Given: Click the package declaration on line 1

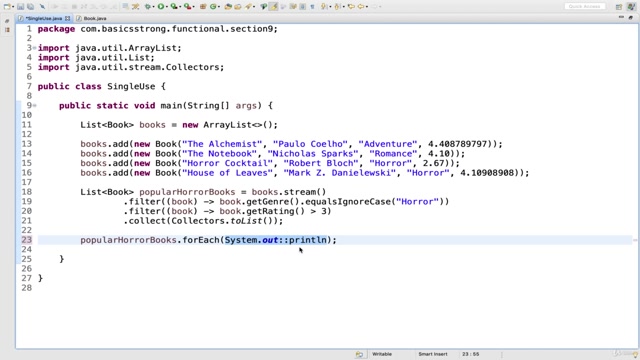Looking at the screenshot, I should (x=158, y=29).
